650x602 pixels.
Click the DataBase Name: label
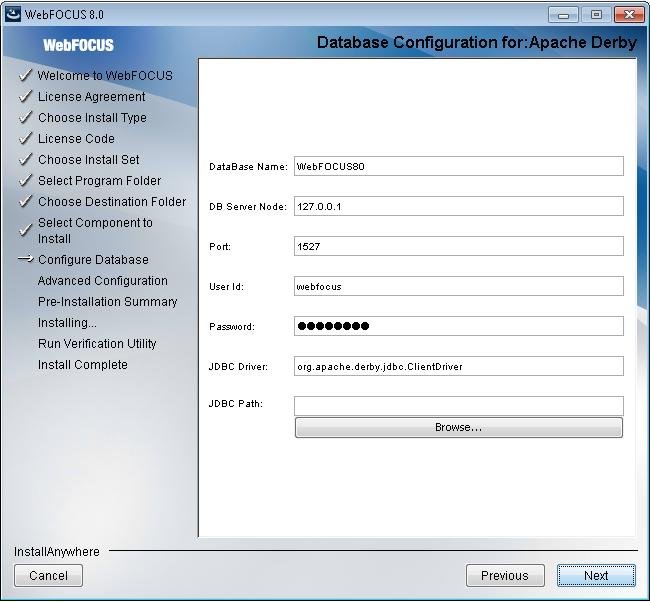pos(248,167)
